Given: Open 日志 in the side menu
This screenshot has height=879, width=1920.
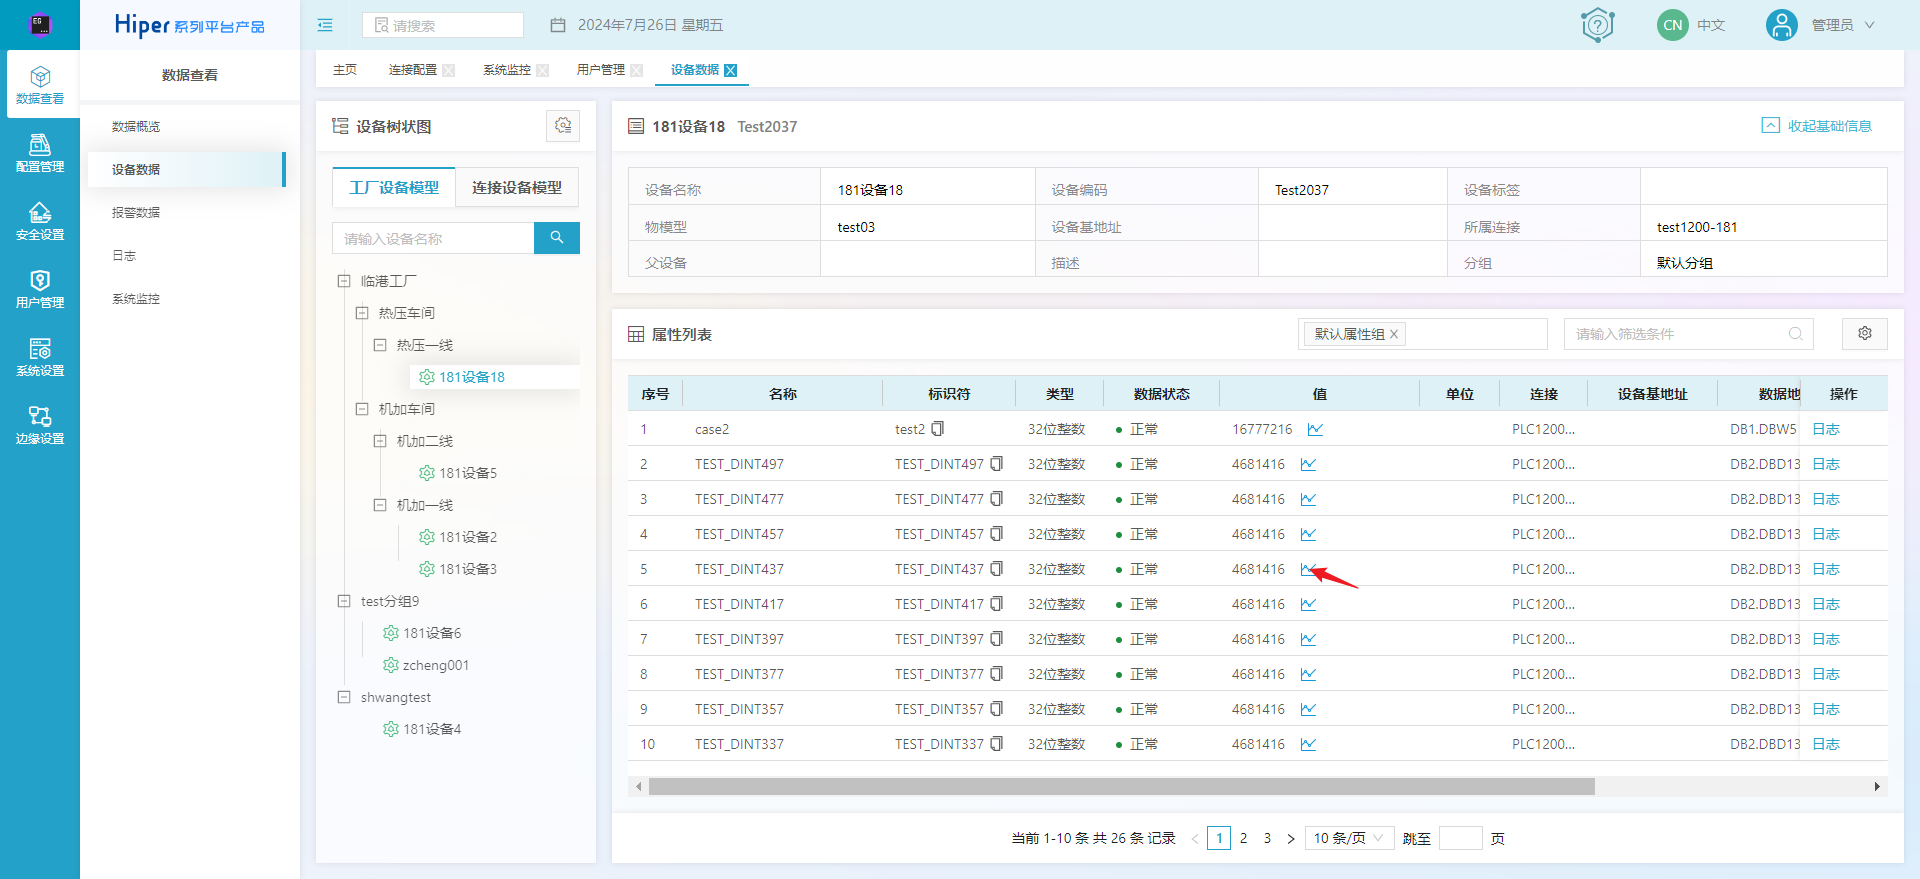Looking at the screenshot, I should coord(124,256).
